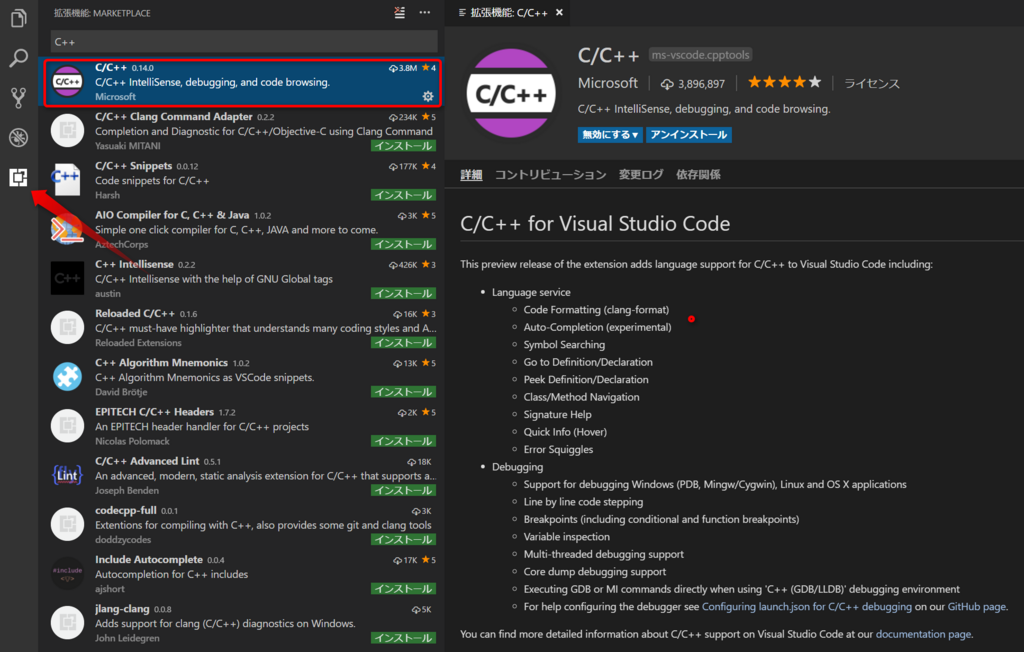
Task: Click ms-vscode.cpptools identifier badge
Action: pos(700,55)
